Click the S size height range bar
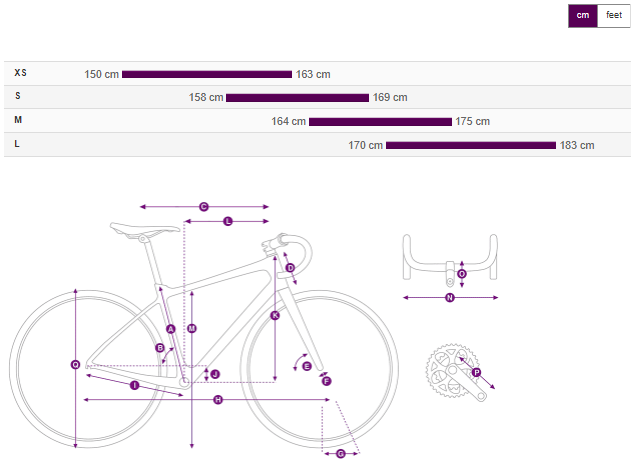The image size is (636, 462). (297, 98)
